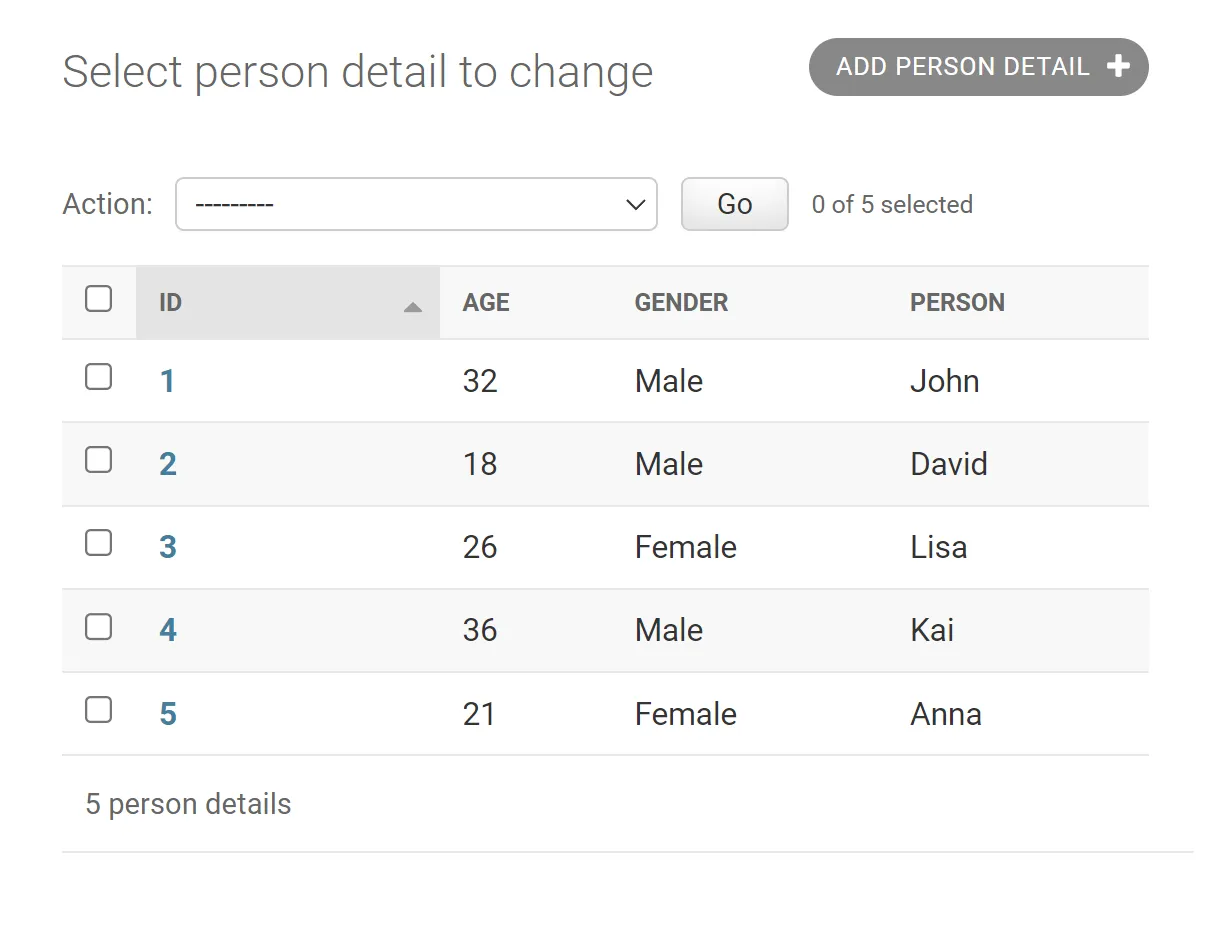Open record ID 5 for Anna
This screenshot has width=1216, height=929.
(x=168, y=714)
